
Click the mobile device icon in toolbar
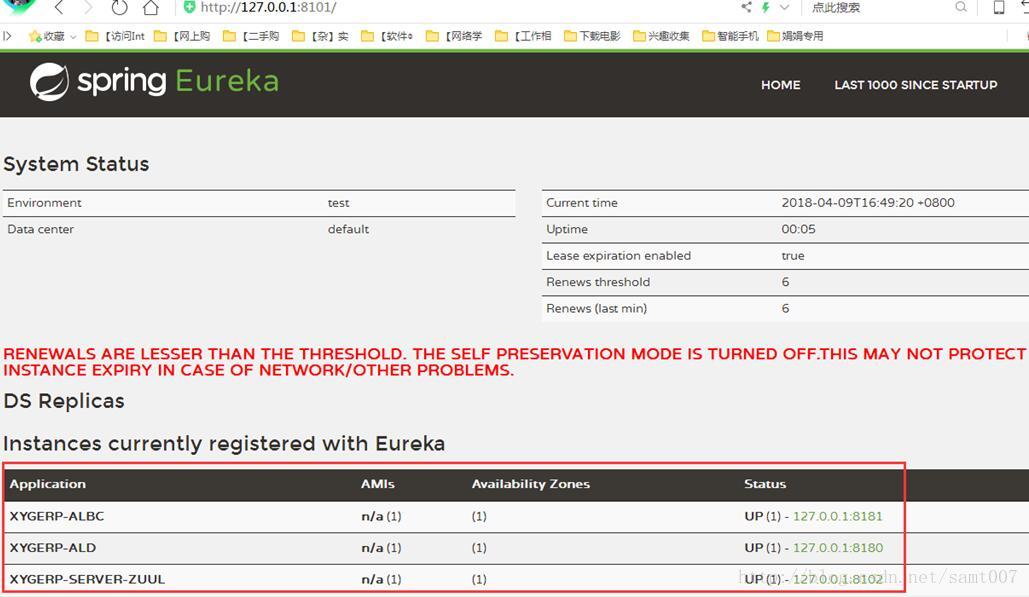click(x=999, y=7)
